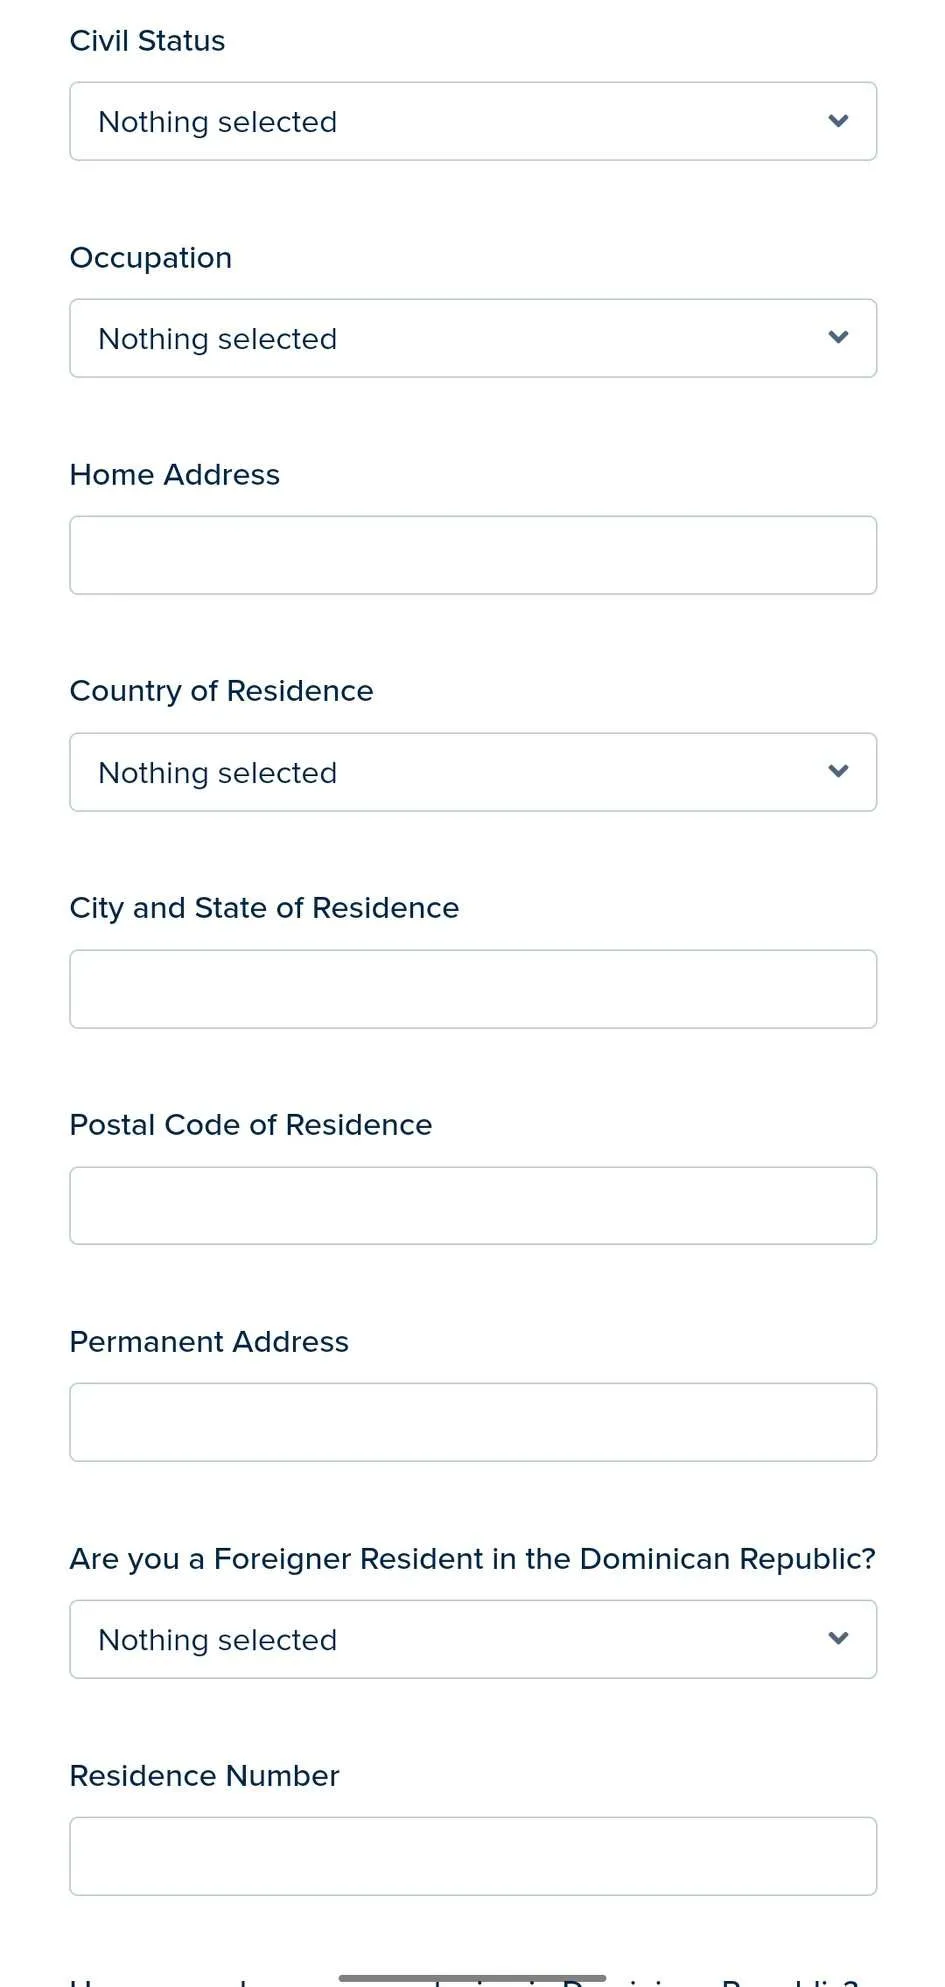945x1987 pixels.
Task: Focus the Home Address text field
Action: click(472, 555)
